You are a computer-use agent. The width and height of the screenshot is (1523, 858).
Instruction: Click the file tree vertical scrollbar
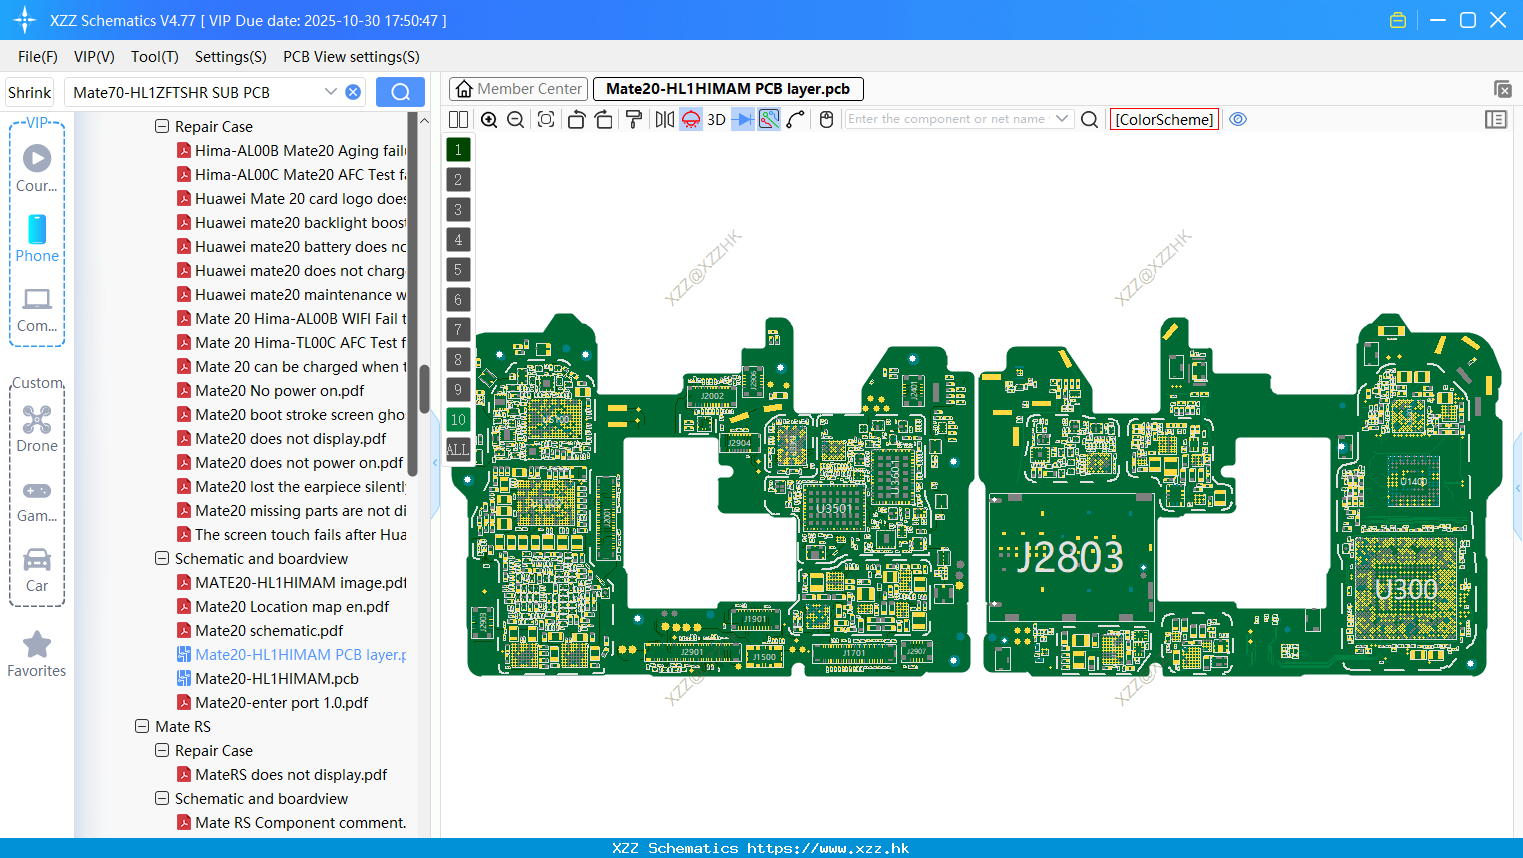pyautogui.click(x=424, y=390)
